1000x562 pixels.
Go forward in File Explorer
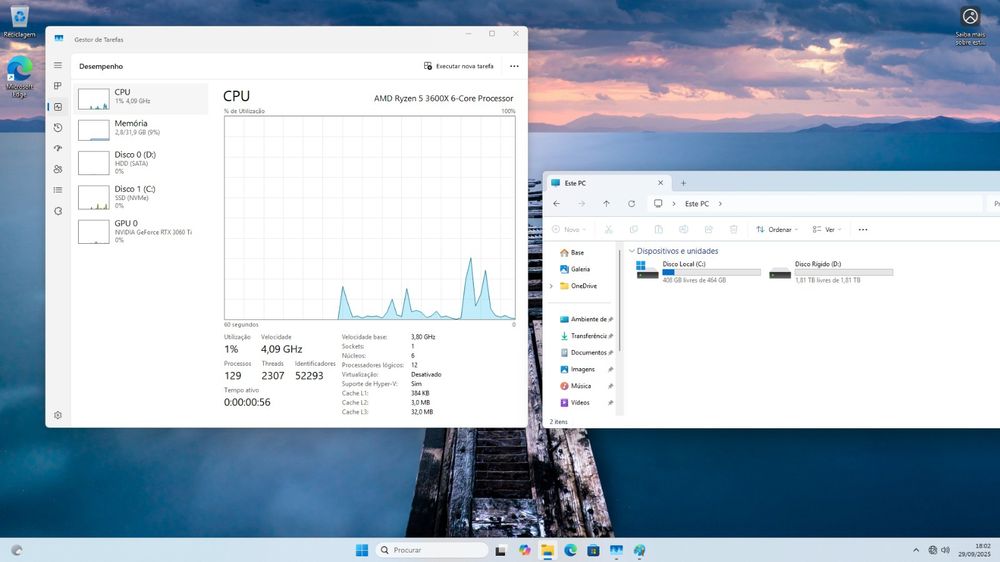(582, 203)
